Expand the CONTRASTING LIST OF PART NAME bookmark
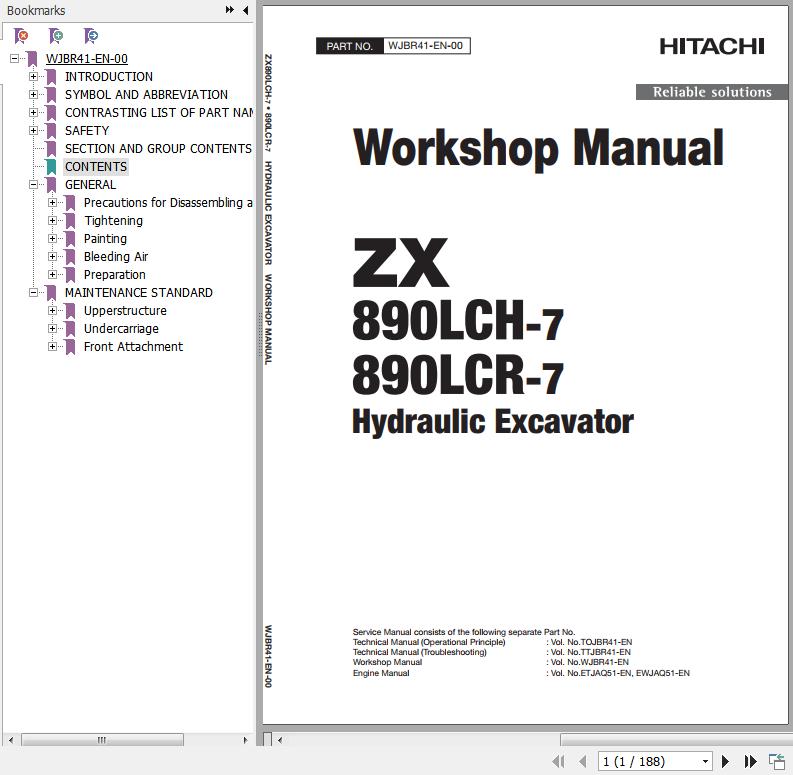This screenshot has height=775, width=793. pos(33,113)
